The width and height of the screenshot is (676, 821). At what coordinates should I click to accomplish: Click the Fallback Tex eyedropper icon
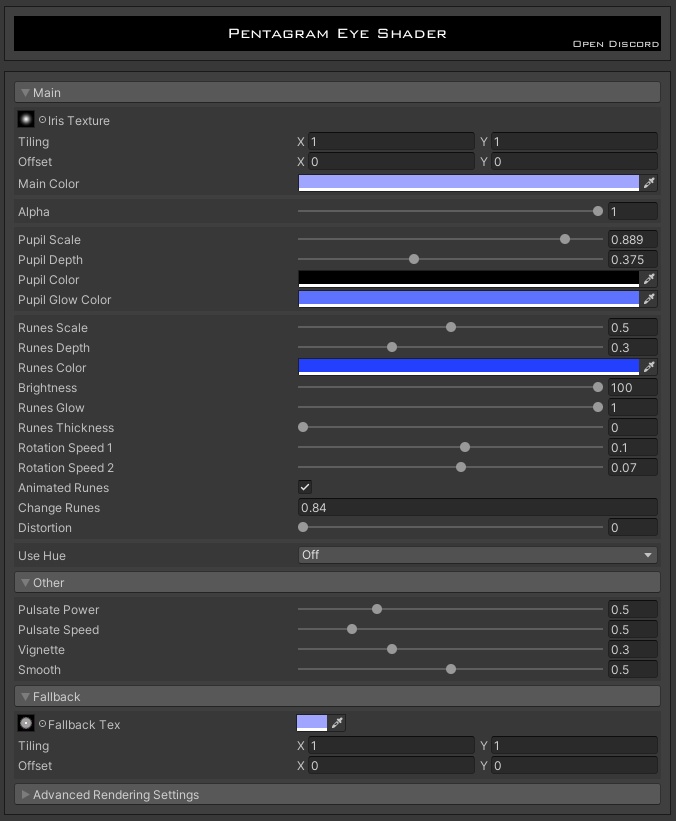pyautogui.click(x=338, y=723)
